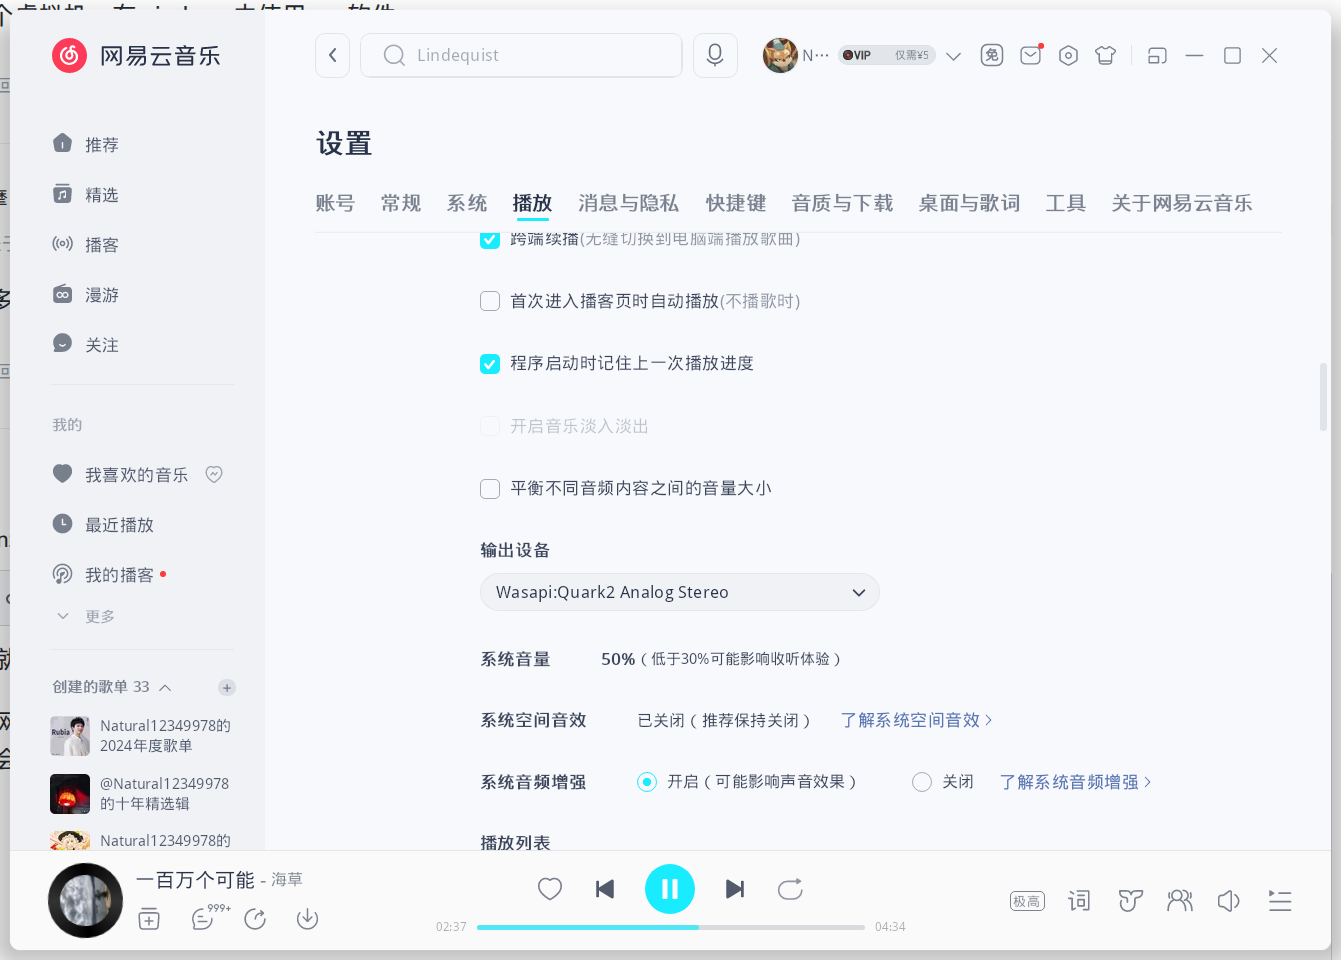Switch to mini player mode icon
The width and height of the screenshot is (1341, 960).
pyautogui.click(x=1157, y=56)
